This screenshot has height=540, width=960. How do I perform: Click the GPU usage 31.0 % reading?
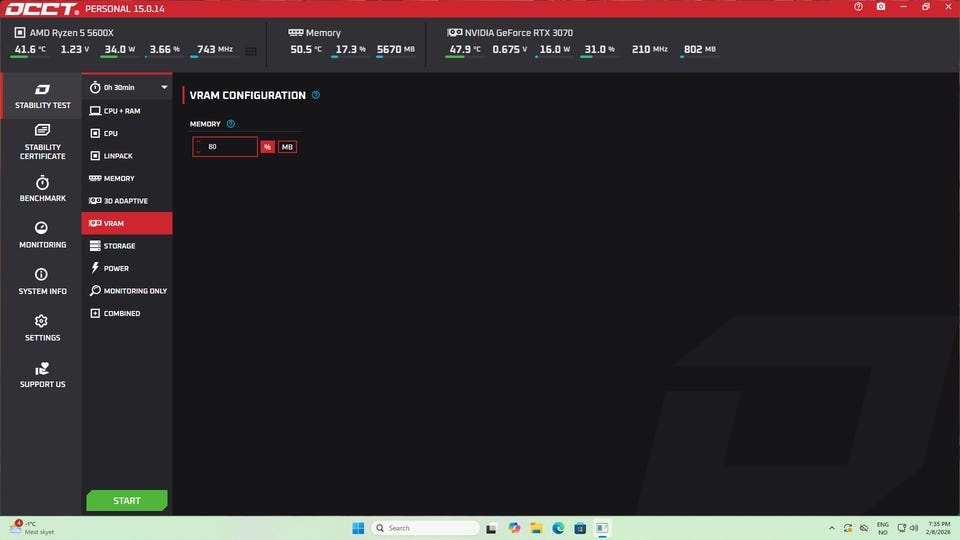coord(599,50)
